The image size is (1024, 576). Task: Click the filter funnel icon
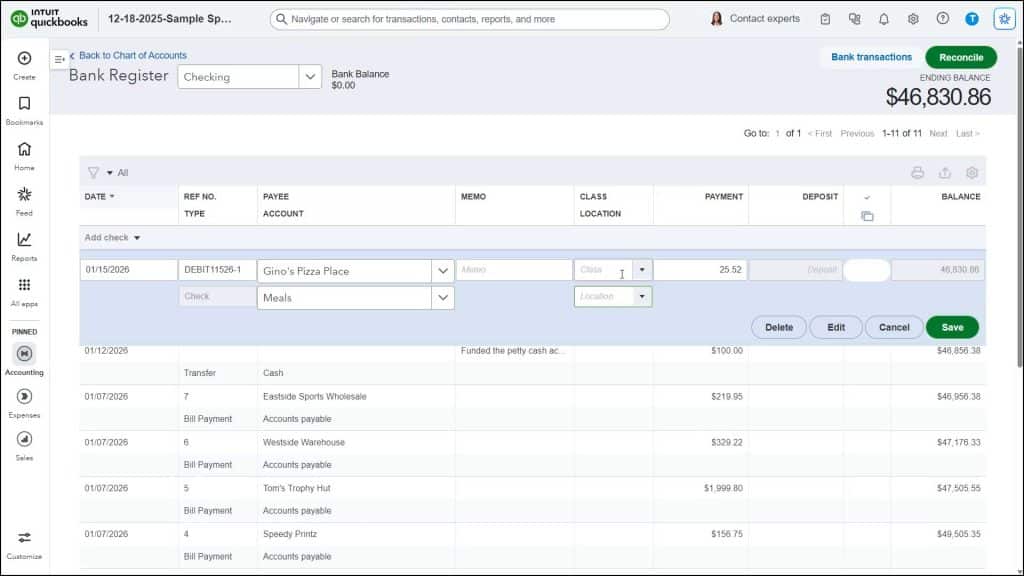pos(93,172)
